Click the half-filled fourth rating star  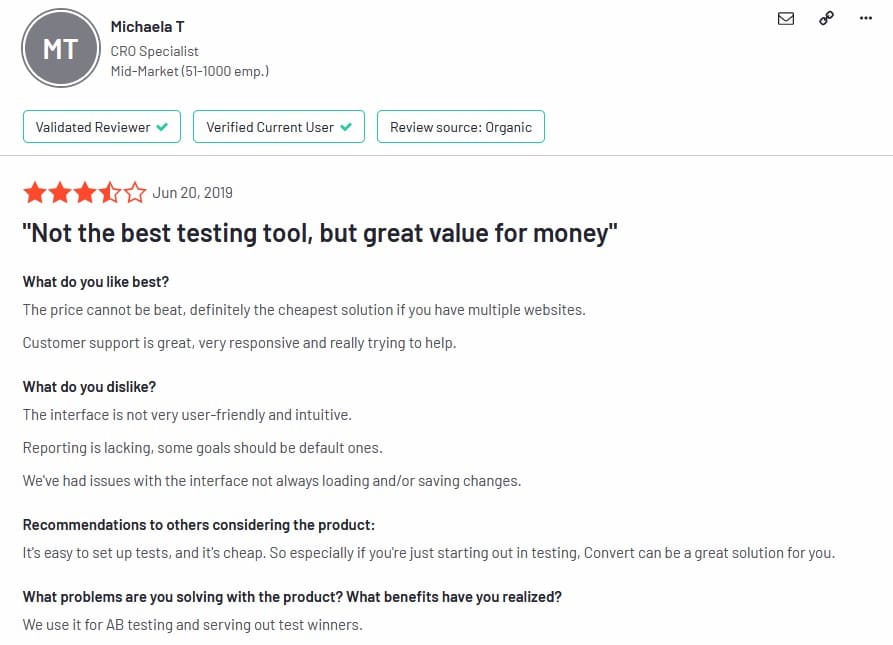point(110,192)
